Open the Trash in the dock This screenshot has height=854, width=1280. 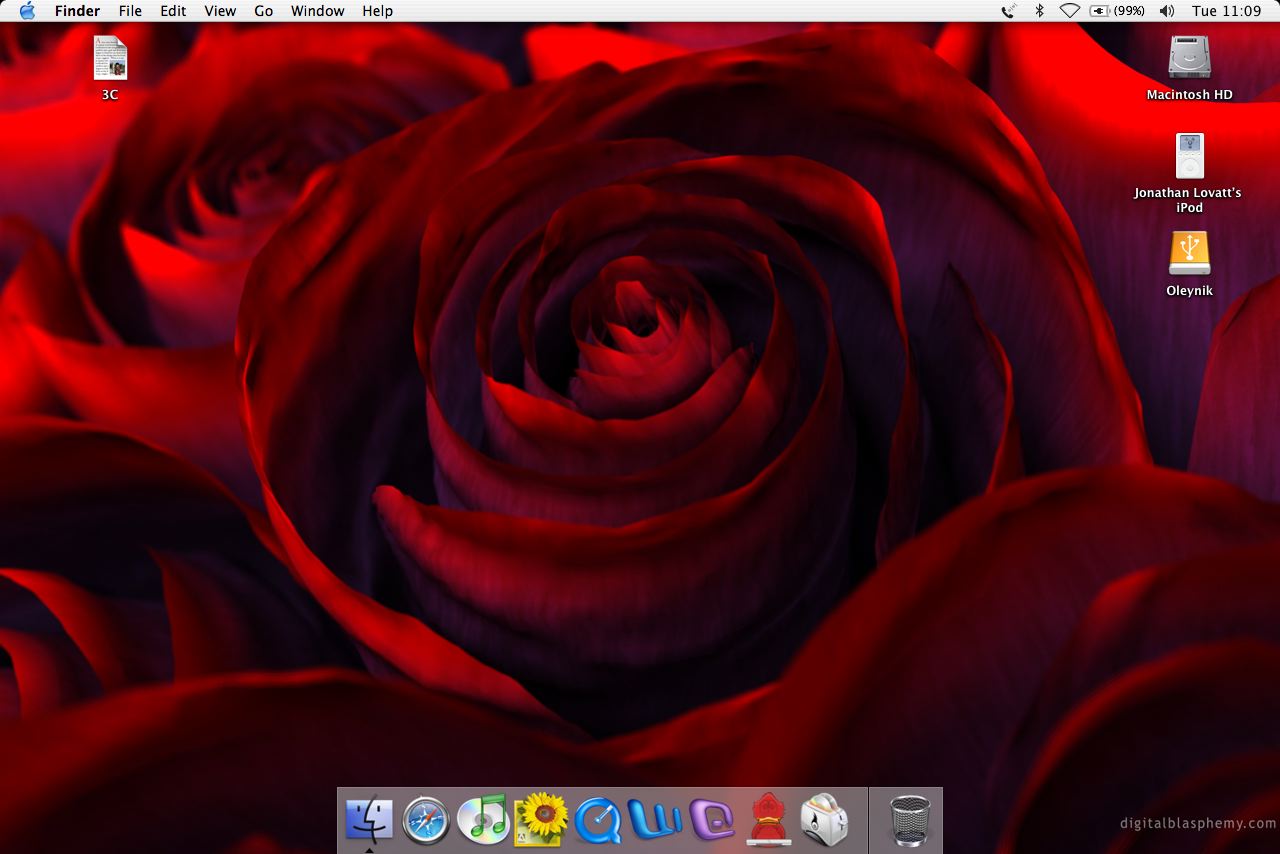(909, 820)
